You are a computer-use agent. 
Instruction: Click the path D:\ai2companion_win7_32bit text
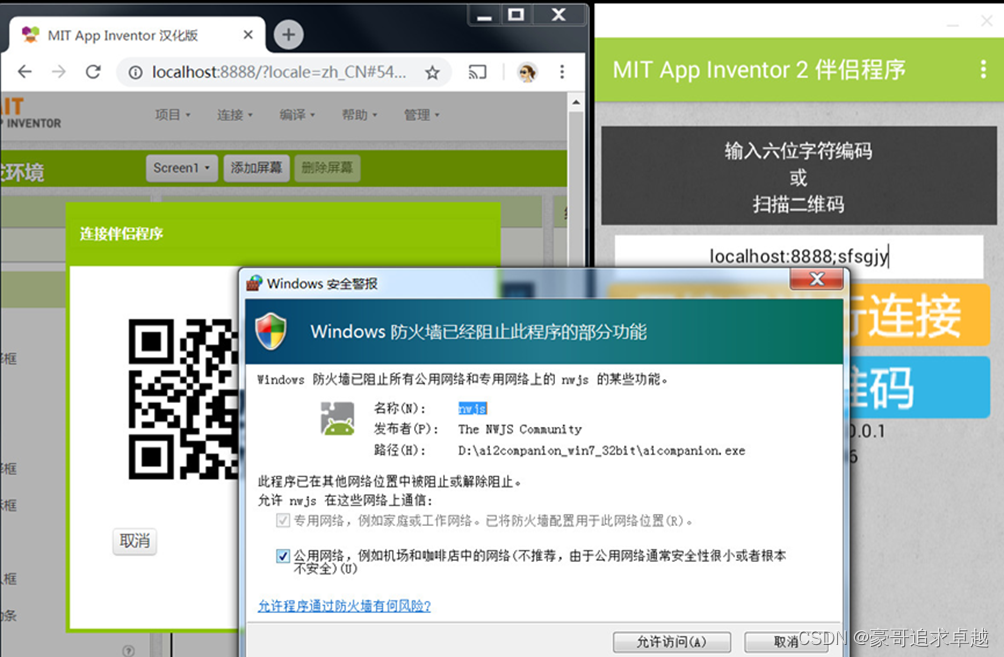[602, 451]
